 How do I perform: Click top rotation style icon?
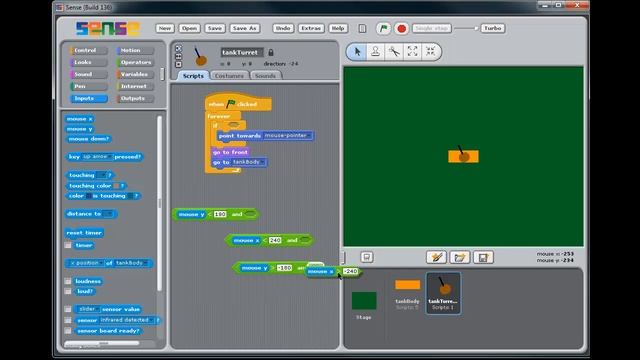point(178,48)
